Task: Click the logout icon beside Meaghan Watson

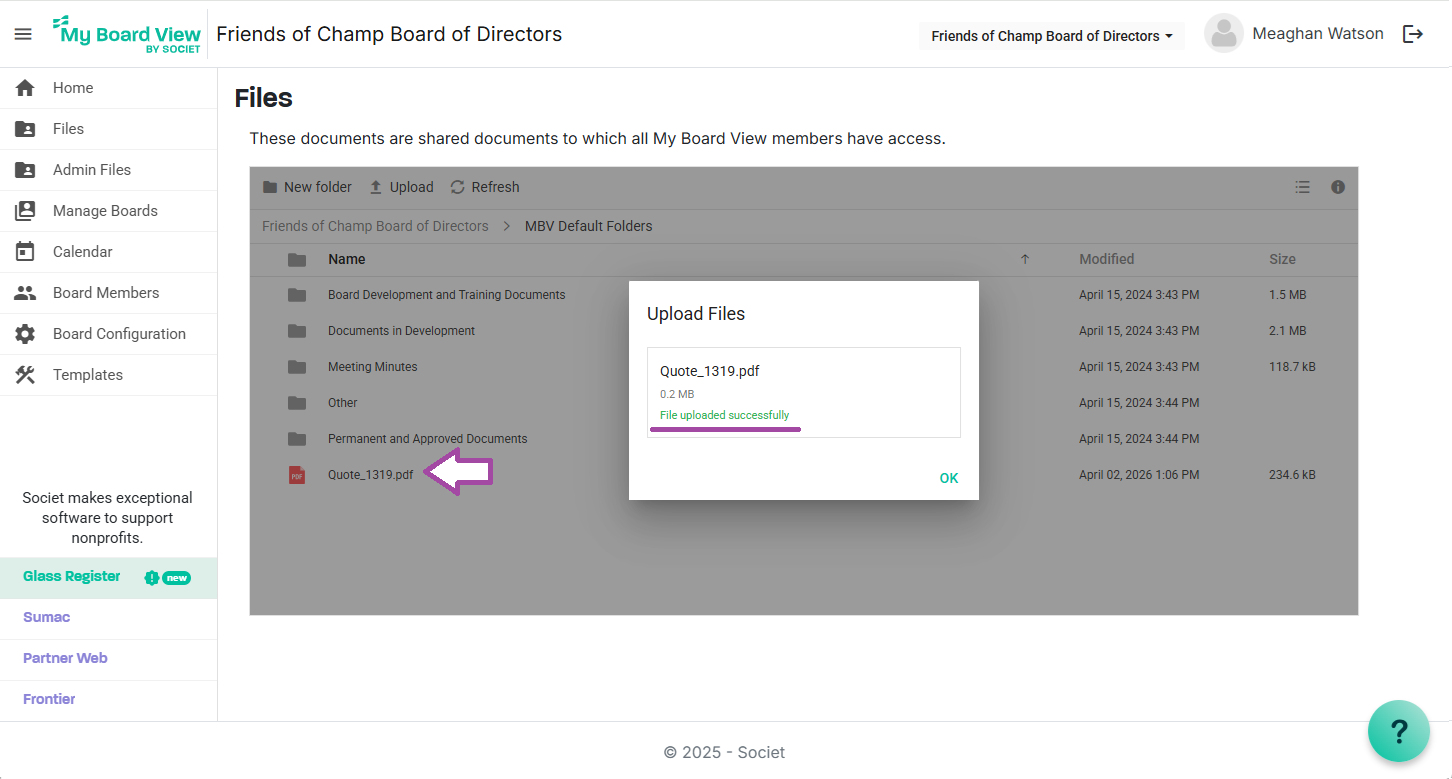Action: (1412, 34)
